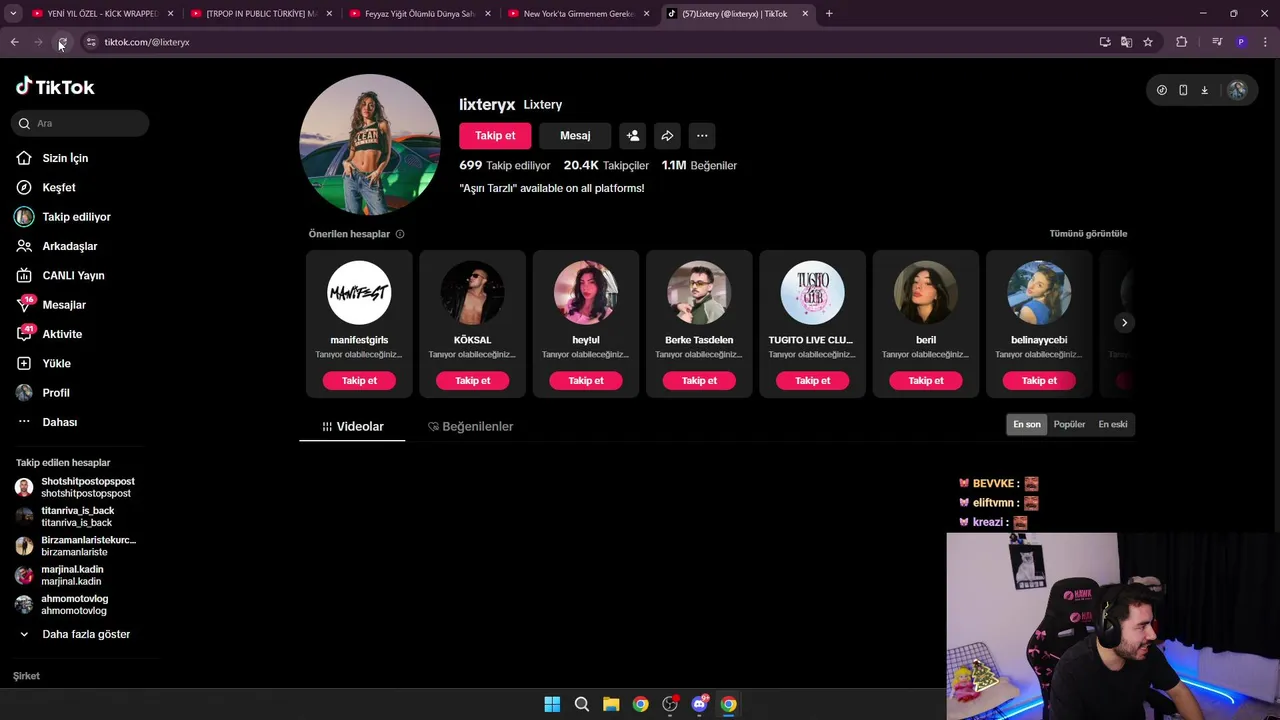Click Yükle upload option

tap(43, 364)
